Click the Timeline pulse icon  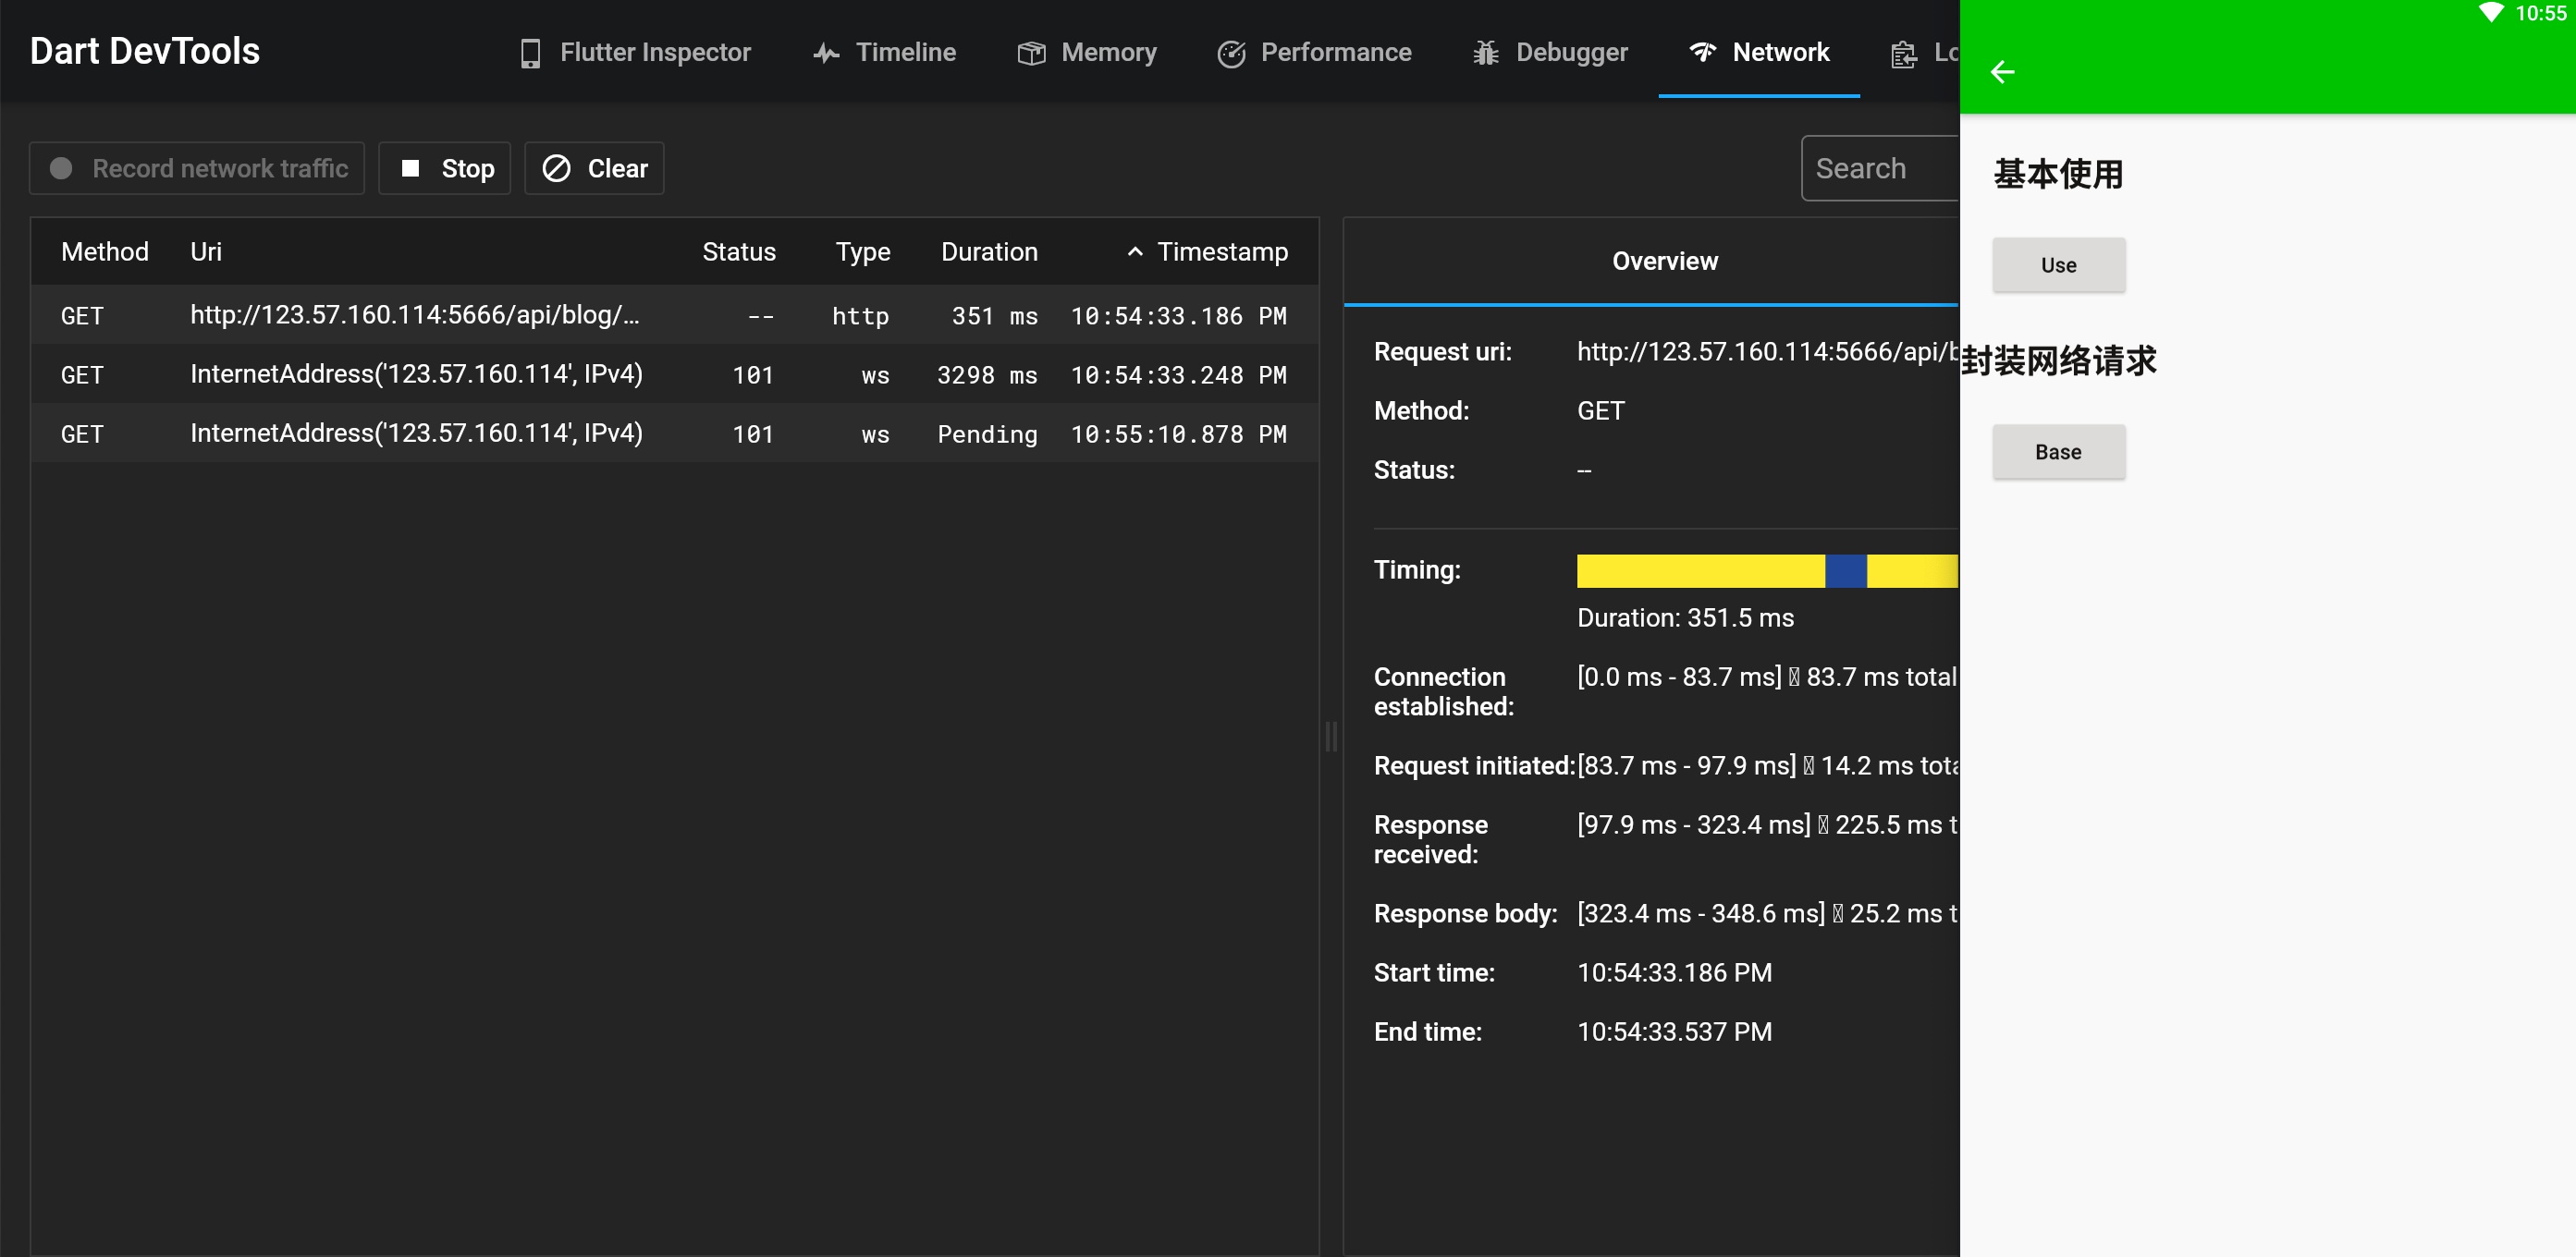click(826, 53)
